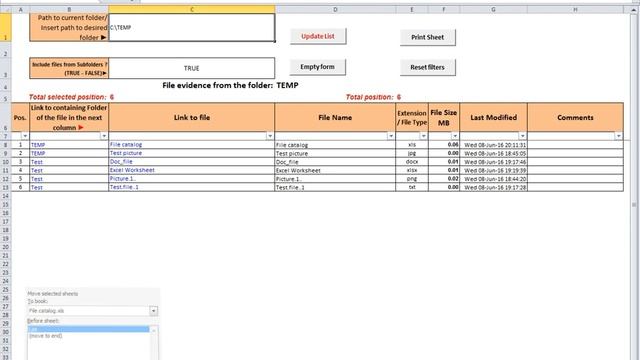Open the Link to file filter dropdown

tap(270, 136)
